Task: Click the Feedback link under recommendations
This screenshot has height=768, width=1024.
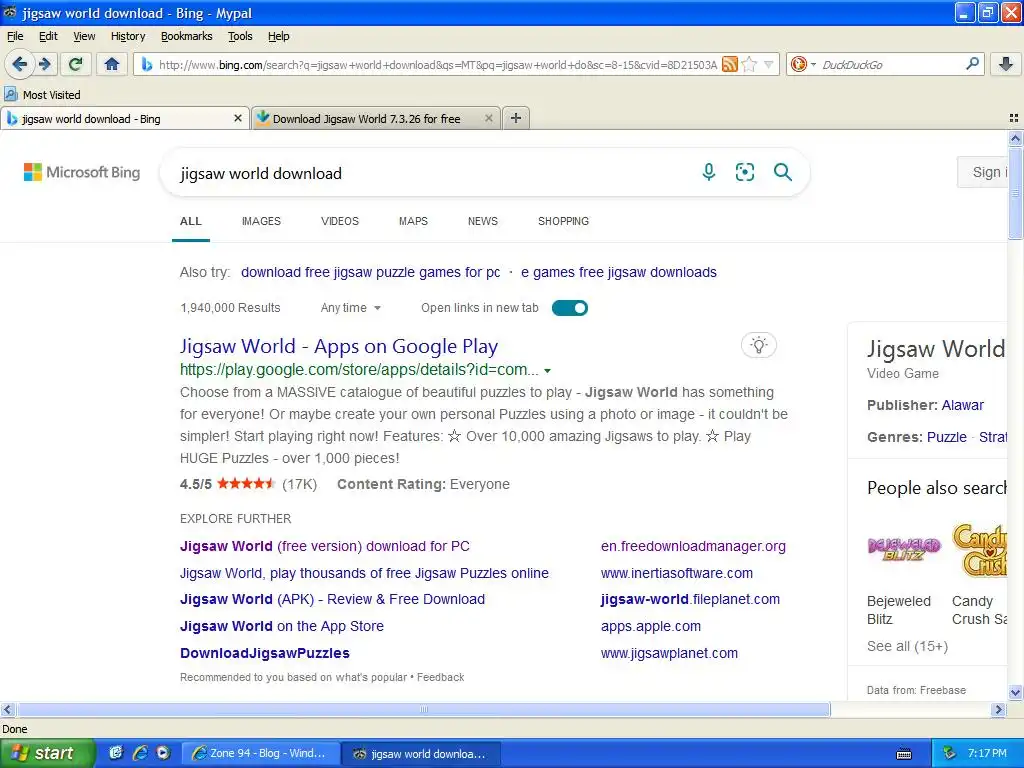Action: pyautogui.click(x=440, y=677)
